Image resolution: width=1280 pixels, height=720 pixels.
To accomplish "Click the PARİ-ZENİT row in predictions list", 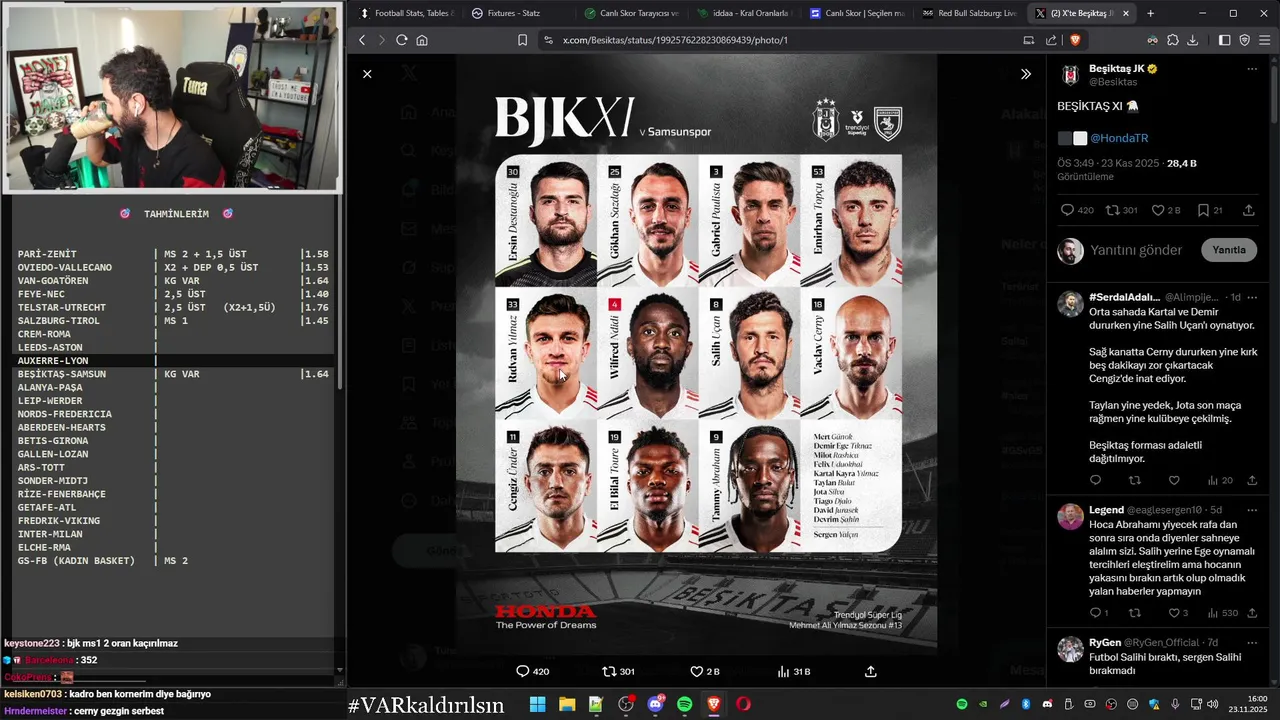I will pos(173,254).
